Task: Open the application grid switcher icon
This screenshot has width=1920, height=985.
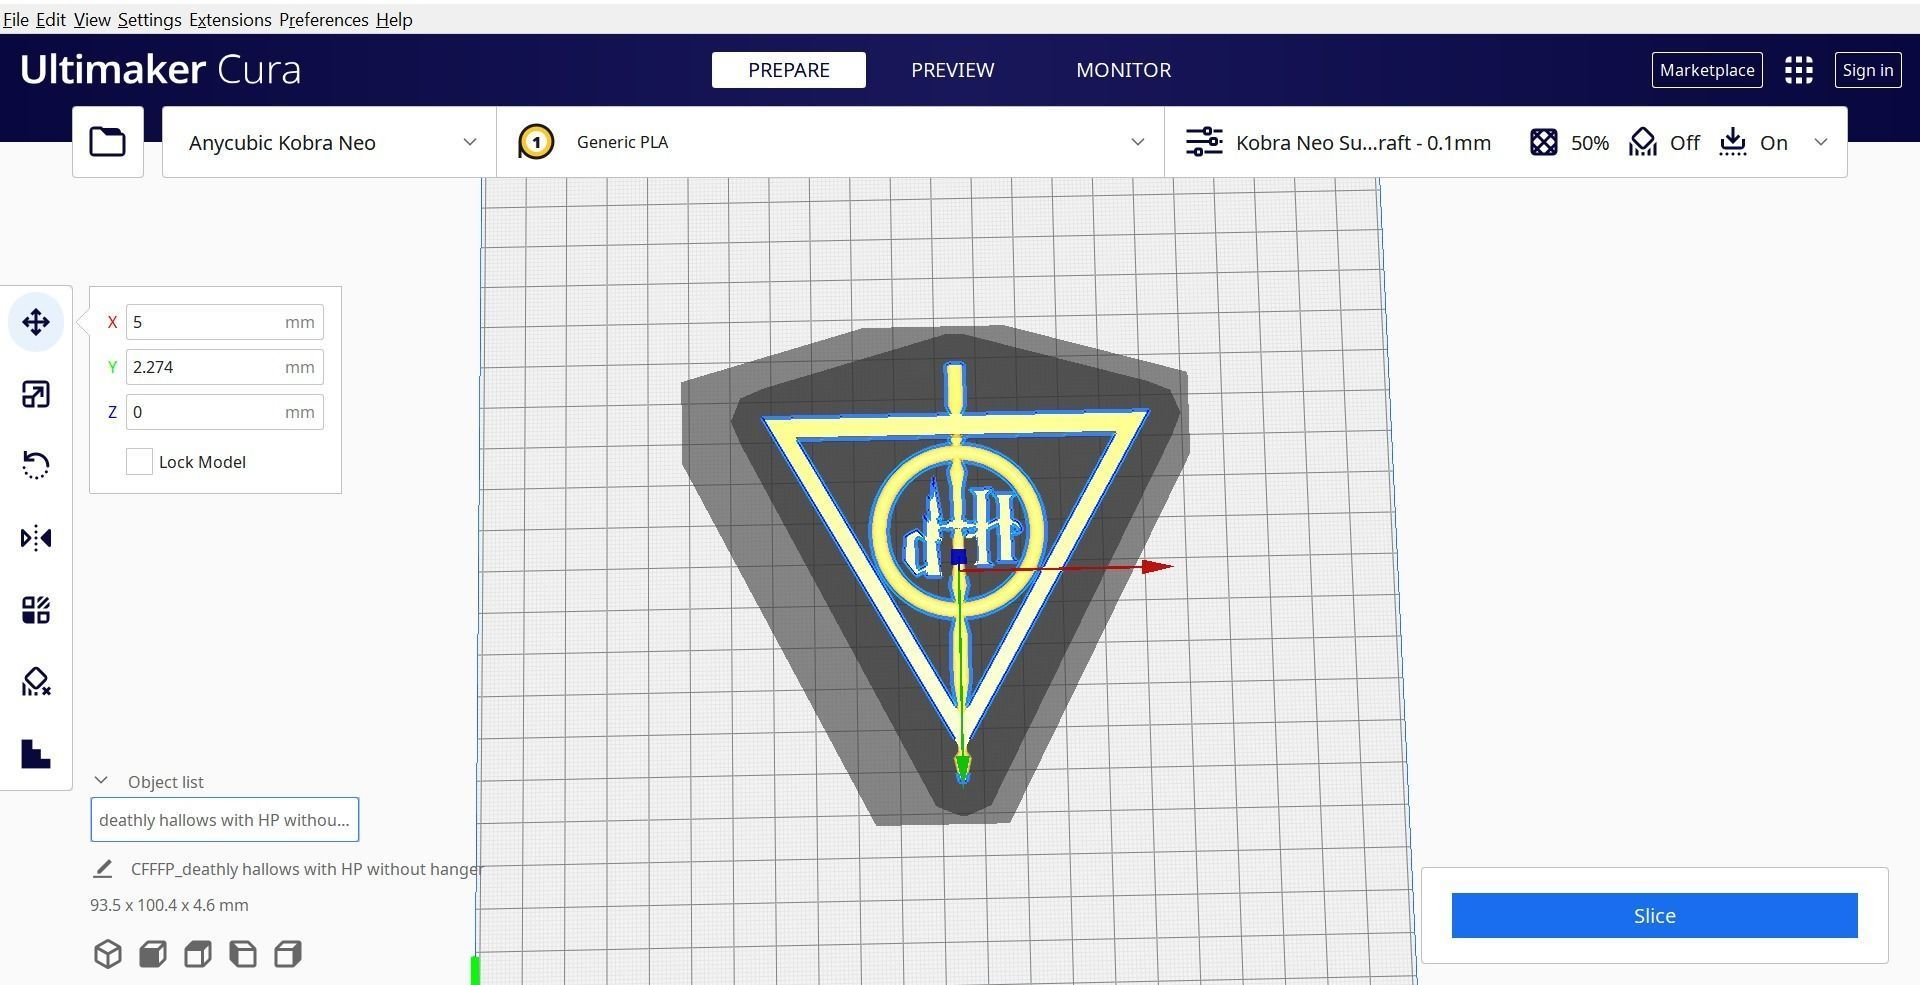Action: pos(1798,70)
